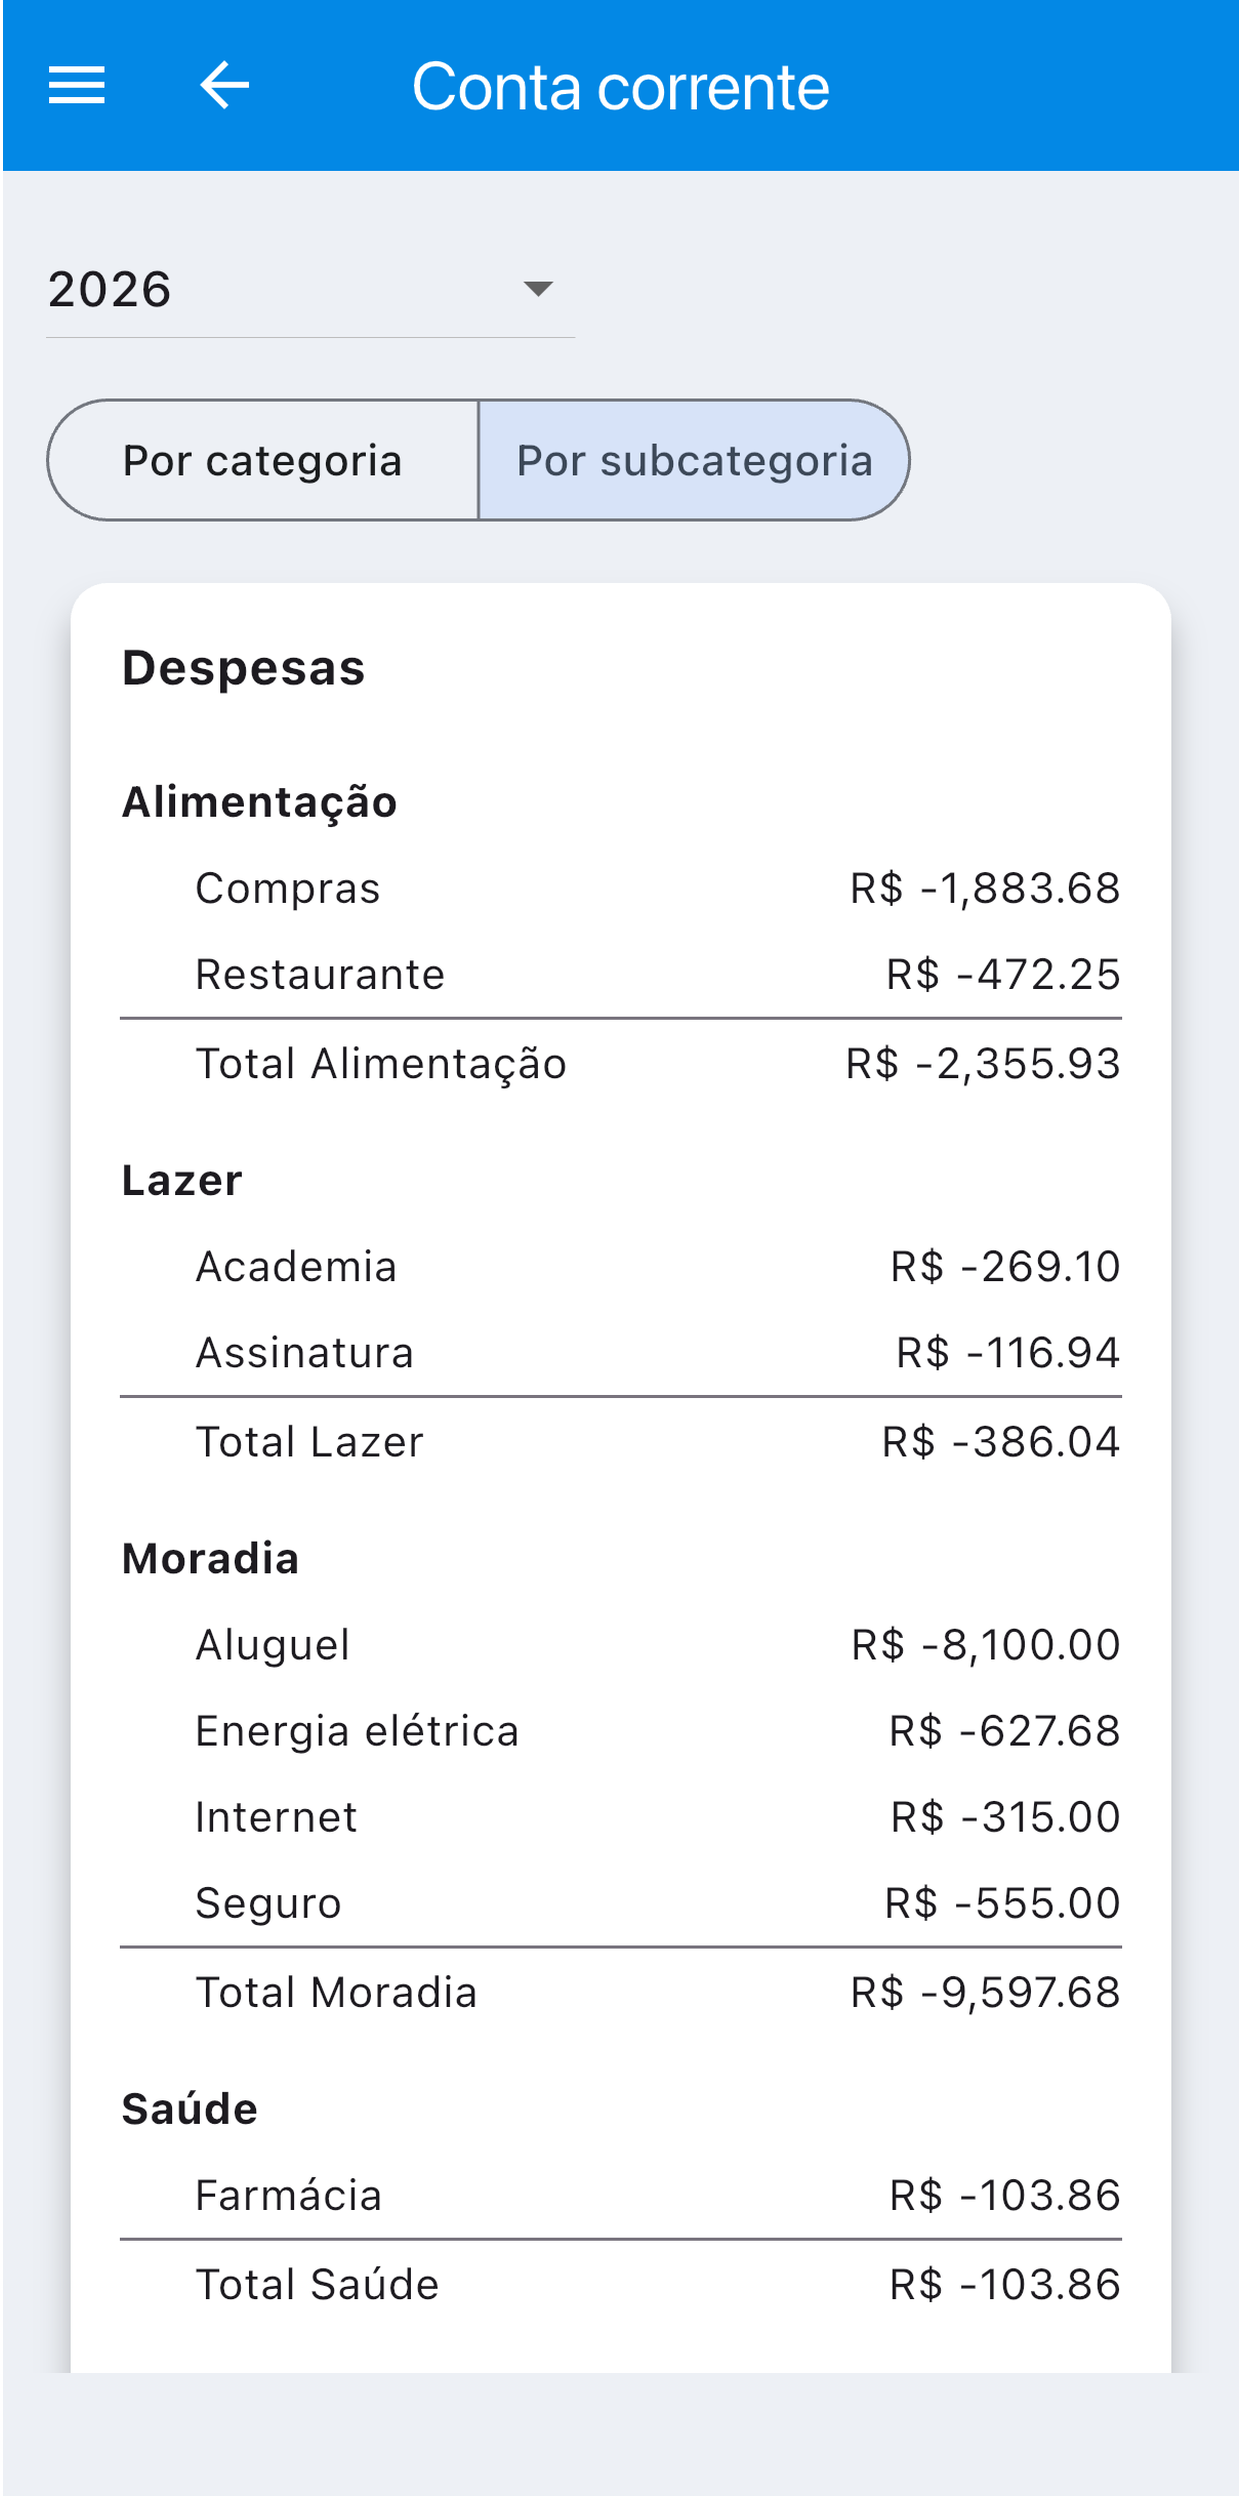This screenshot has height=2496, width=1242.
Task: Open the Compras expense row
Action: [620, 888]
